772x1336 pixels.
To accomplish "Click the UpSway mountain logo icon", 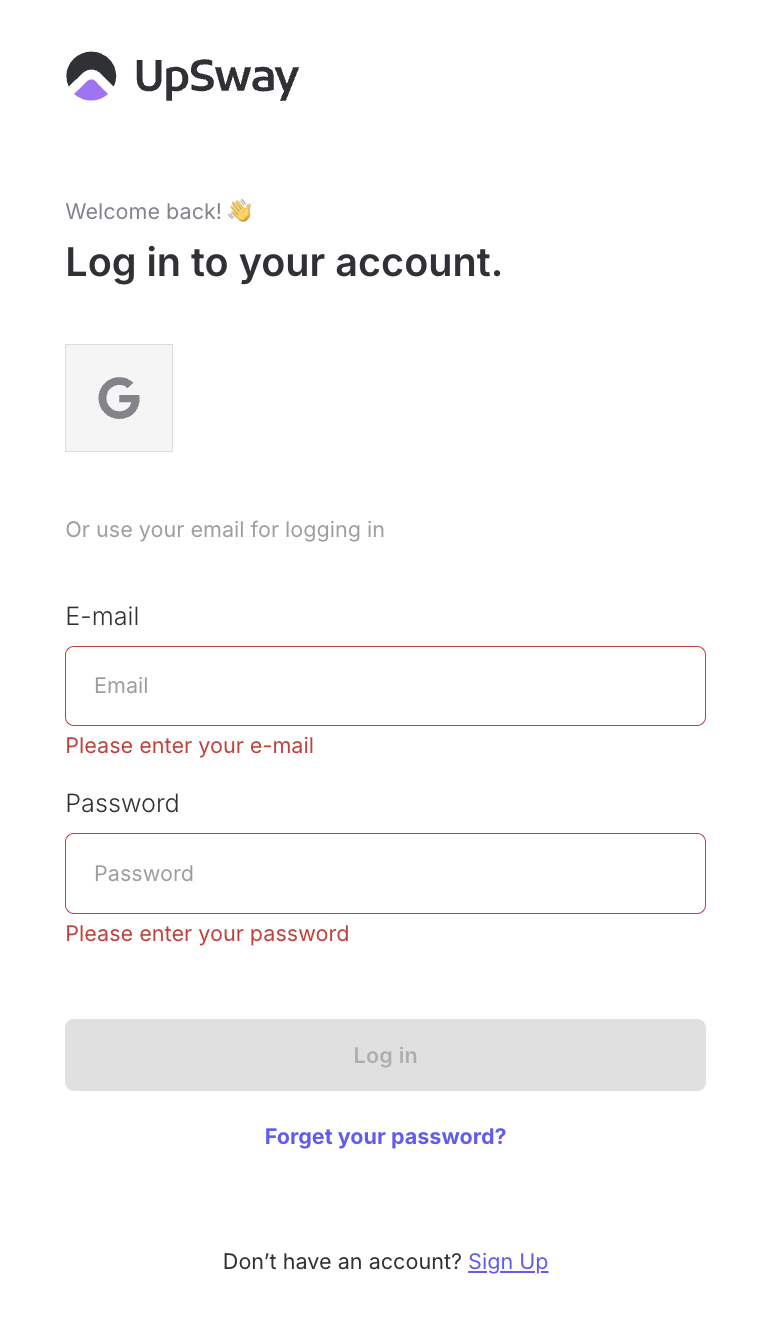I will click(91, 77).
